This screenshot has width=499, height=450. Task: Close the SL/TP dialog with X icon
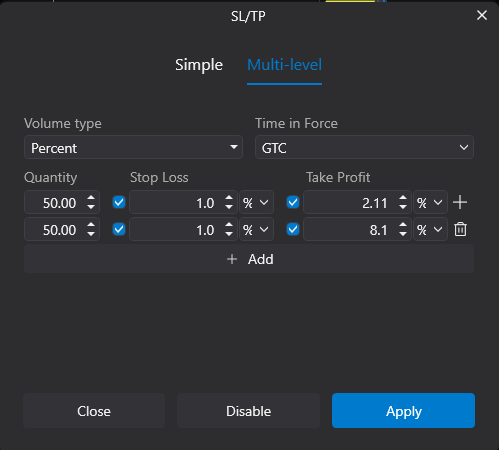[x=482, y=15]
